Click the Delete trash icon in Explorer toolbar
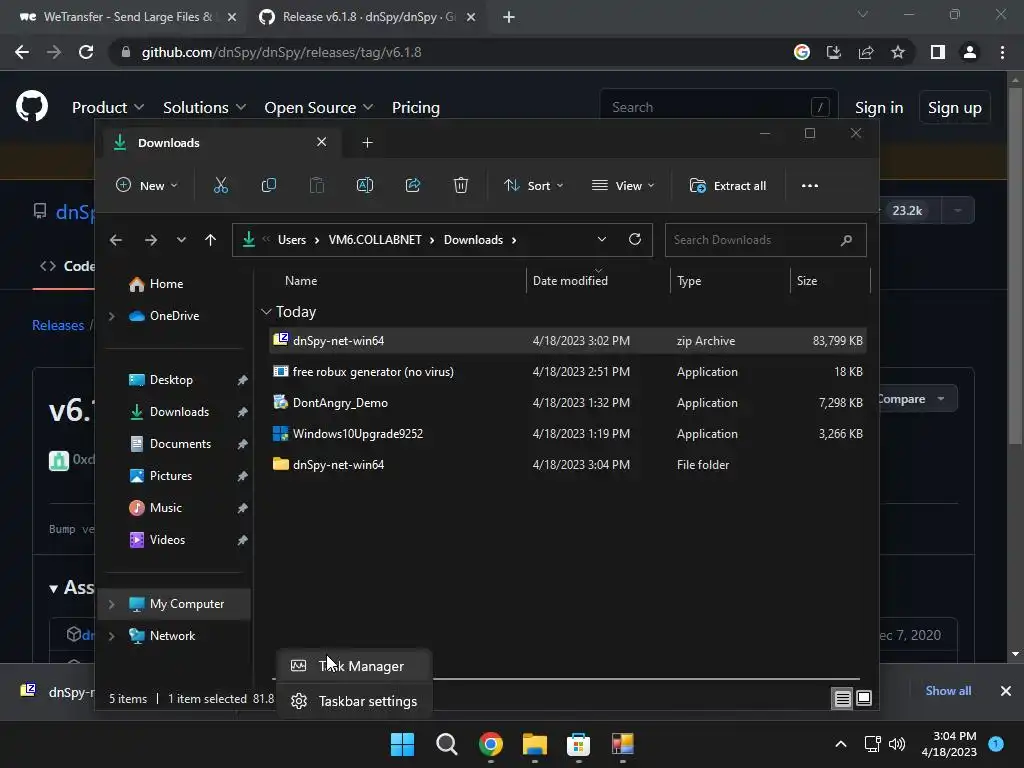Image resolution: width=1024 pixels, height=768 pixels. (x=460, y=185)
